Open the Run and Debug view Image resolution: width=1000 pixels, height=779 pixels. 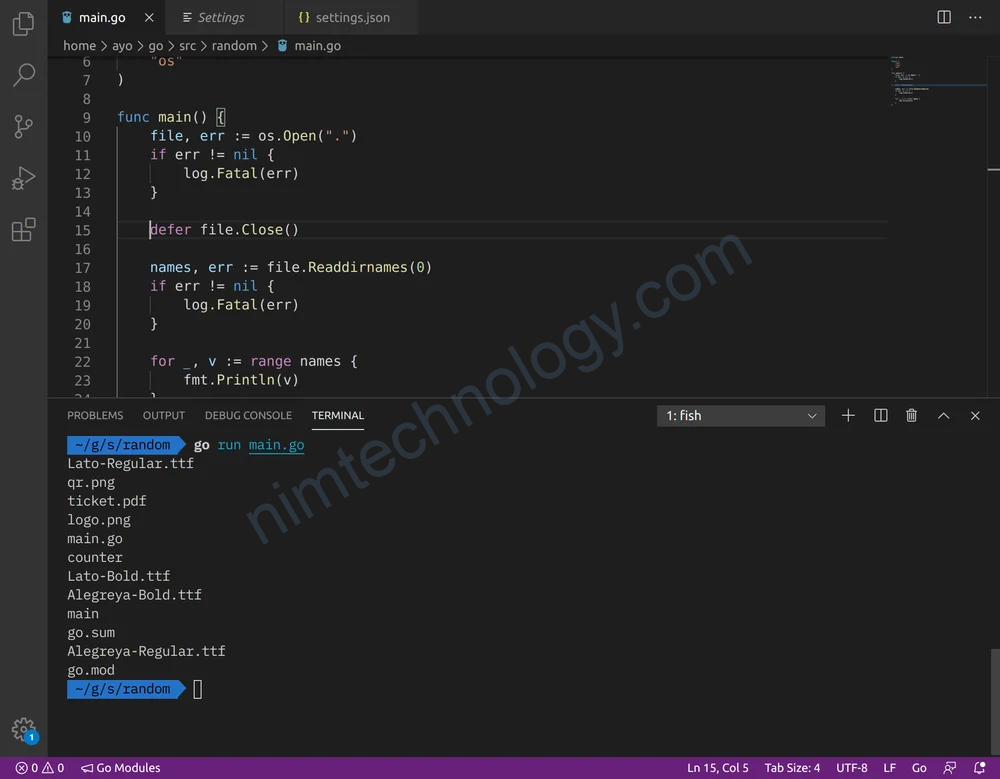pos(23,178)
